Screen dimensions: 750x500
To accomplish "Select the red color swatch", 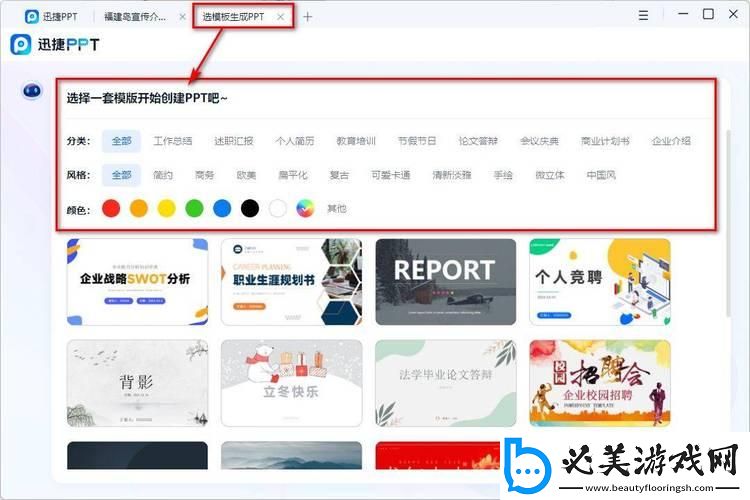I will 111,209.
